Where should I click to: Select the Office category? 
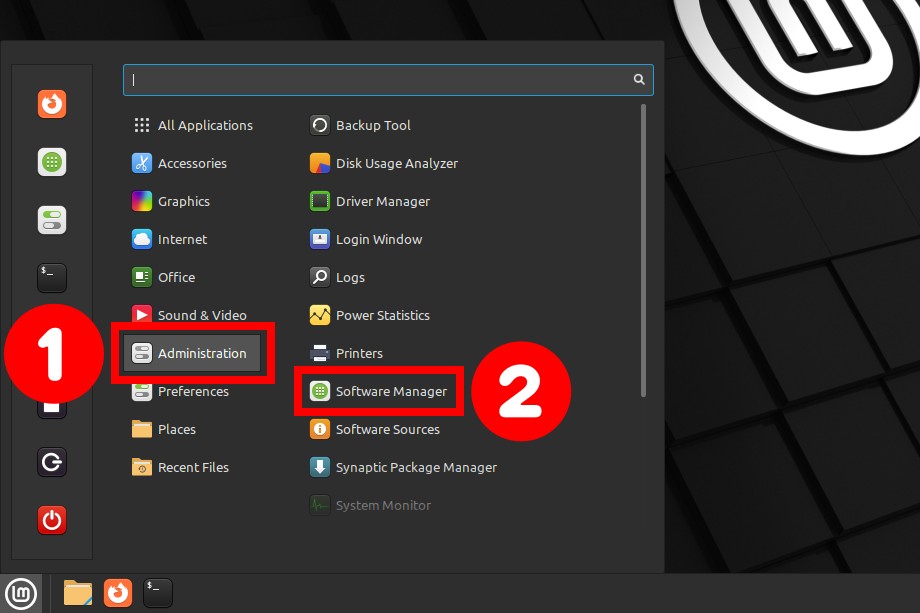click(x=193, y=277)
